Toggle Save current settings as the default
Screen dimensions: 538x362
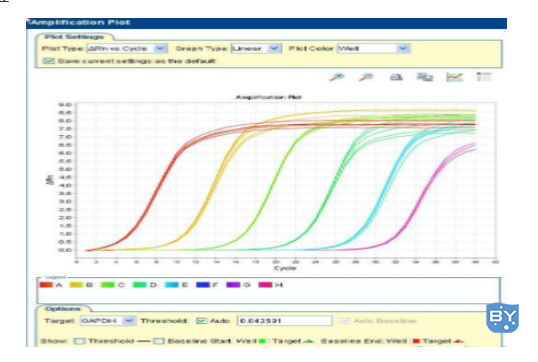coord(48,61)
